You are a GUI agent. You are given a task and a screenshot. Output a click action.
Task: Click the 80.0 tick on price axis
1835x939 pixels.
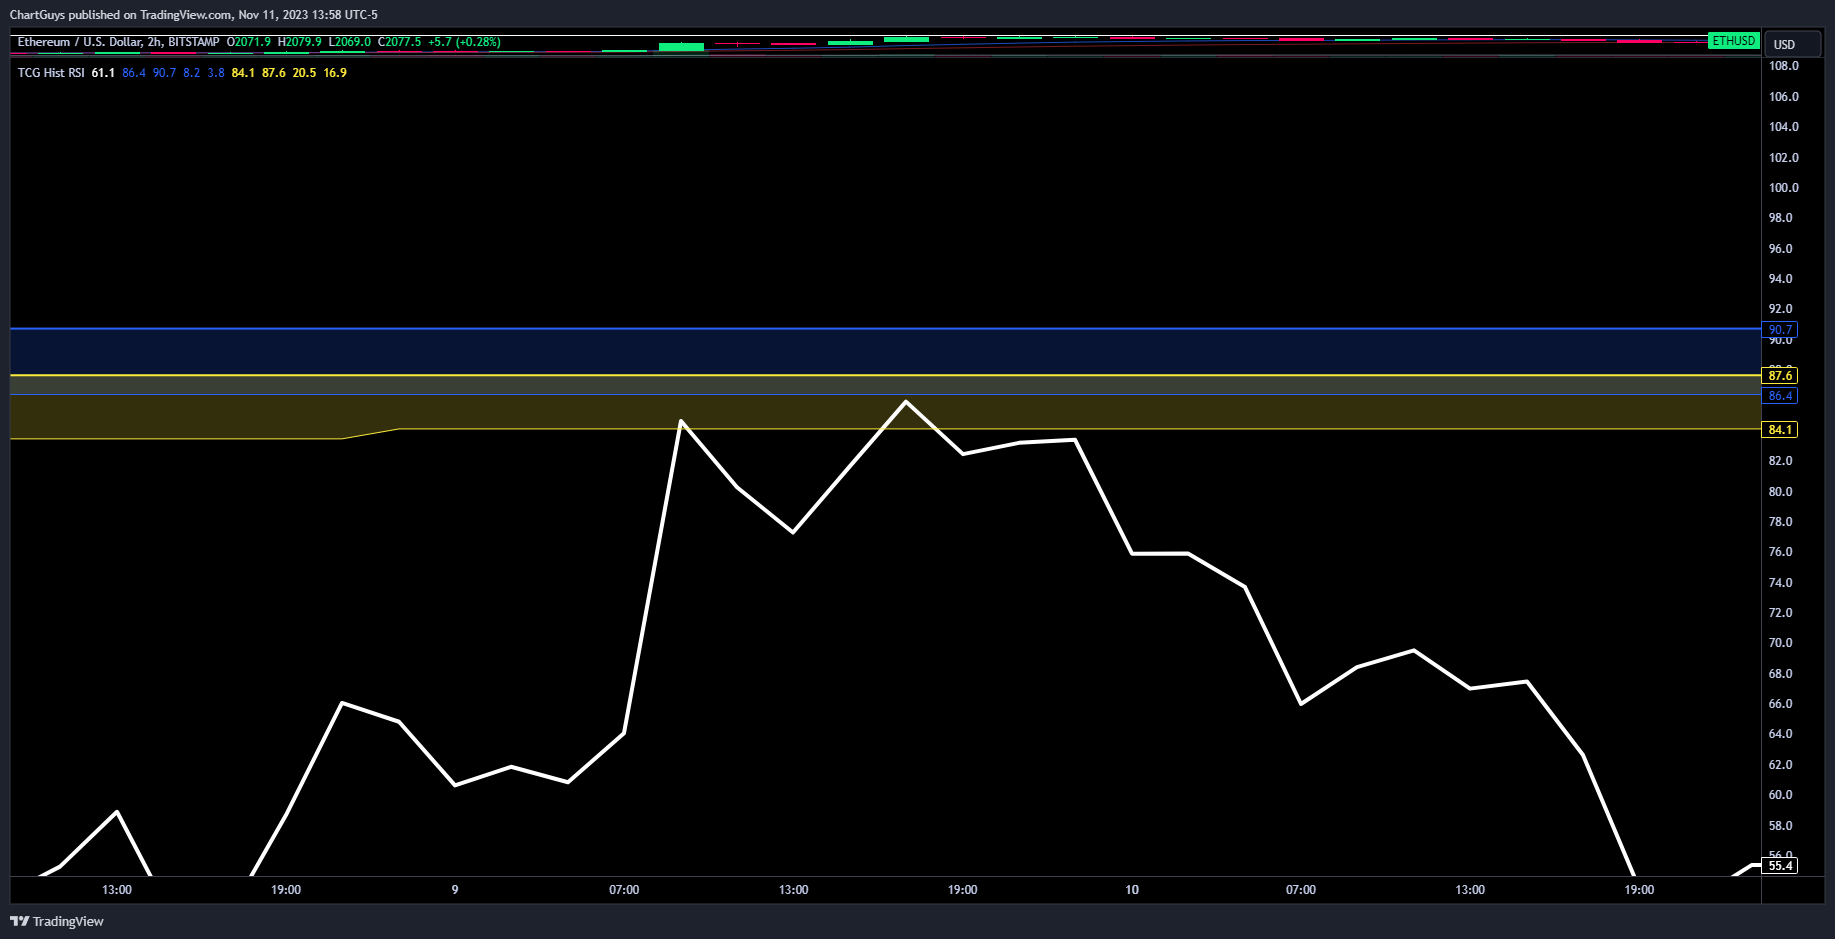pos(1780,491)
